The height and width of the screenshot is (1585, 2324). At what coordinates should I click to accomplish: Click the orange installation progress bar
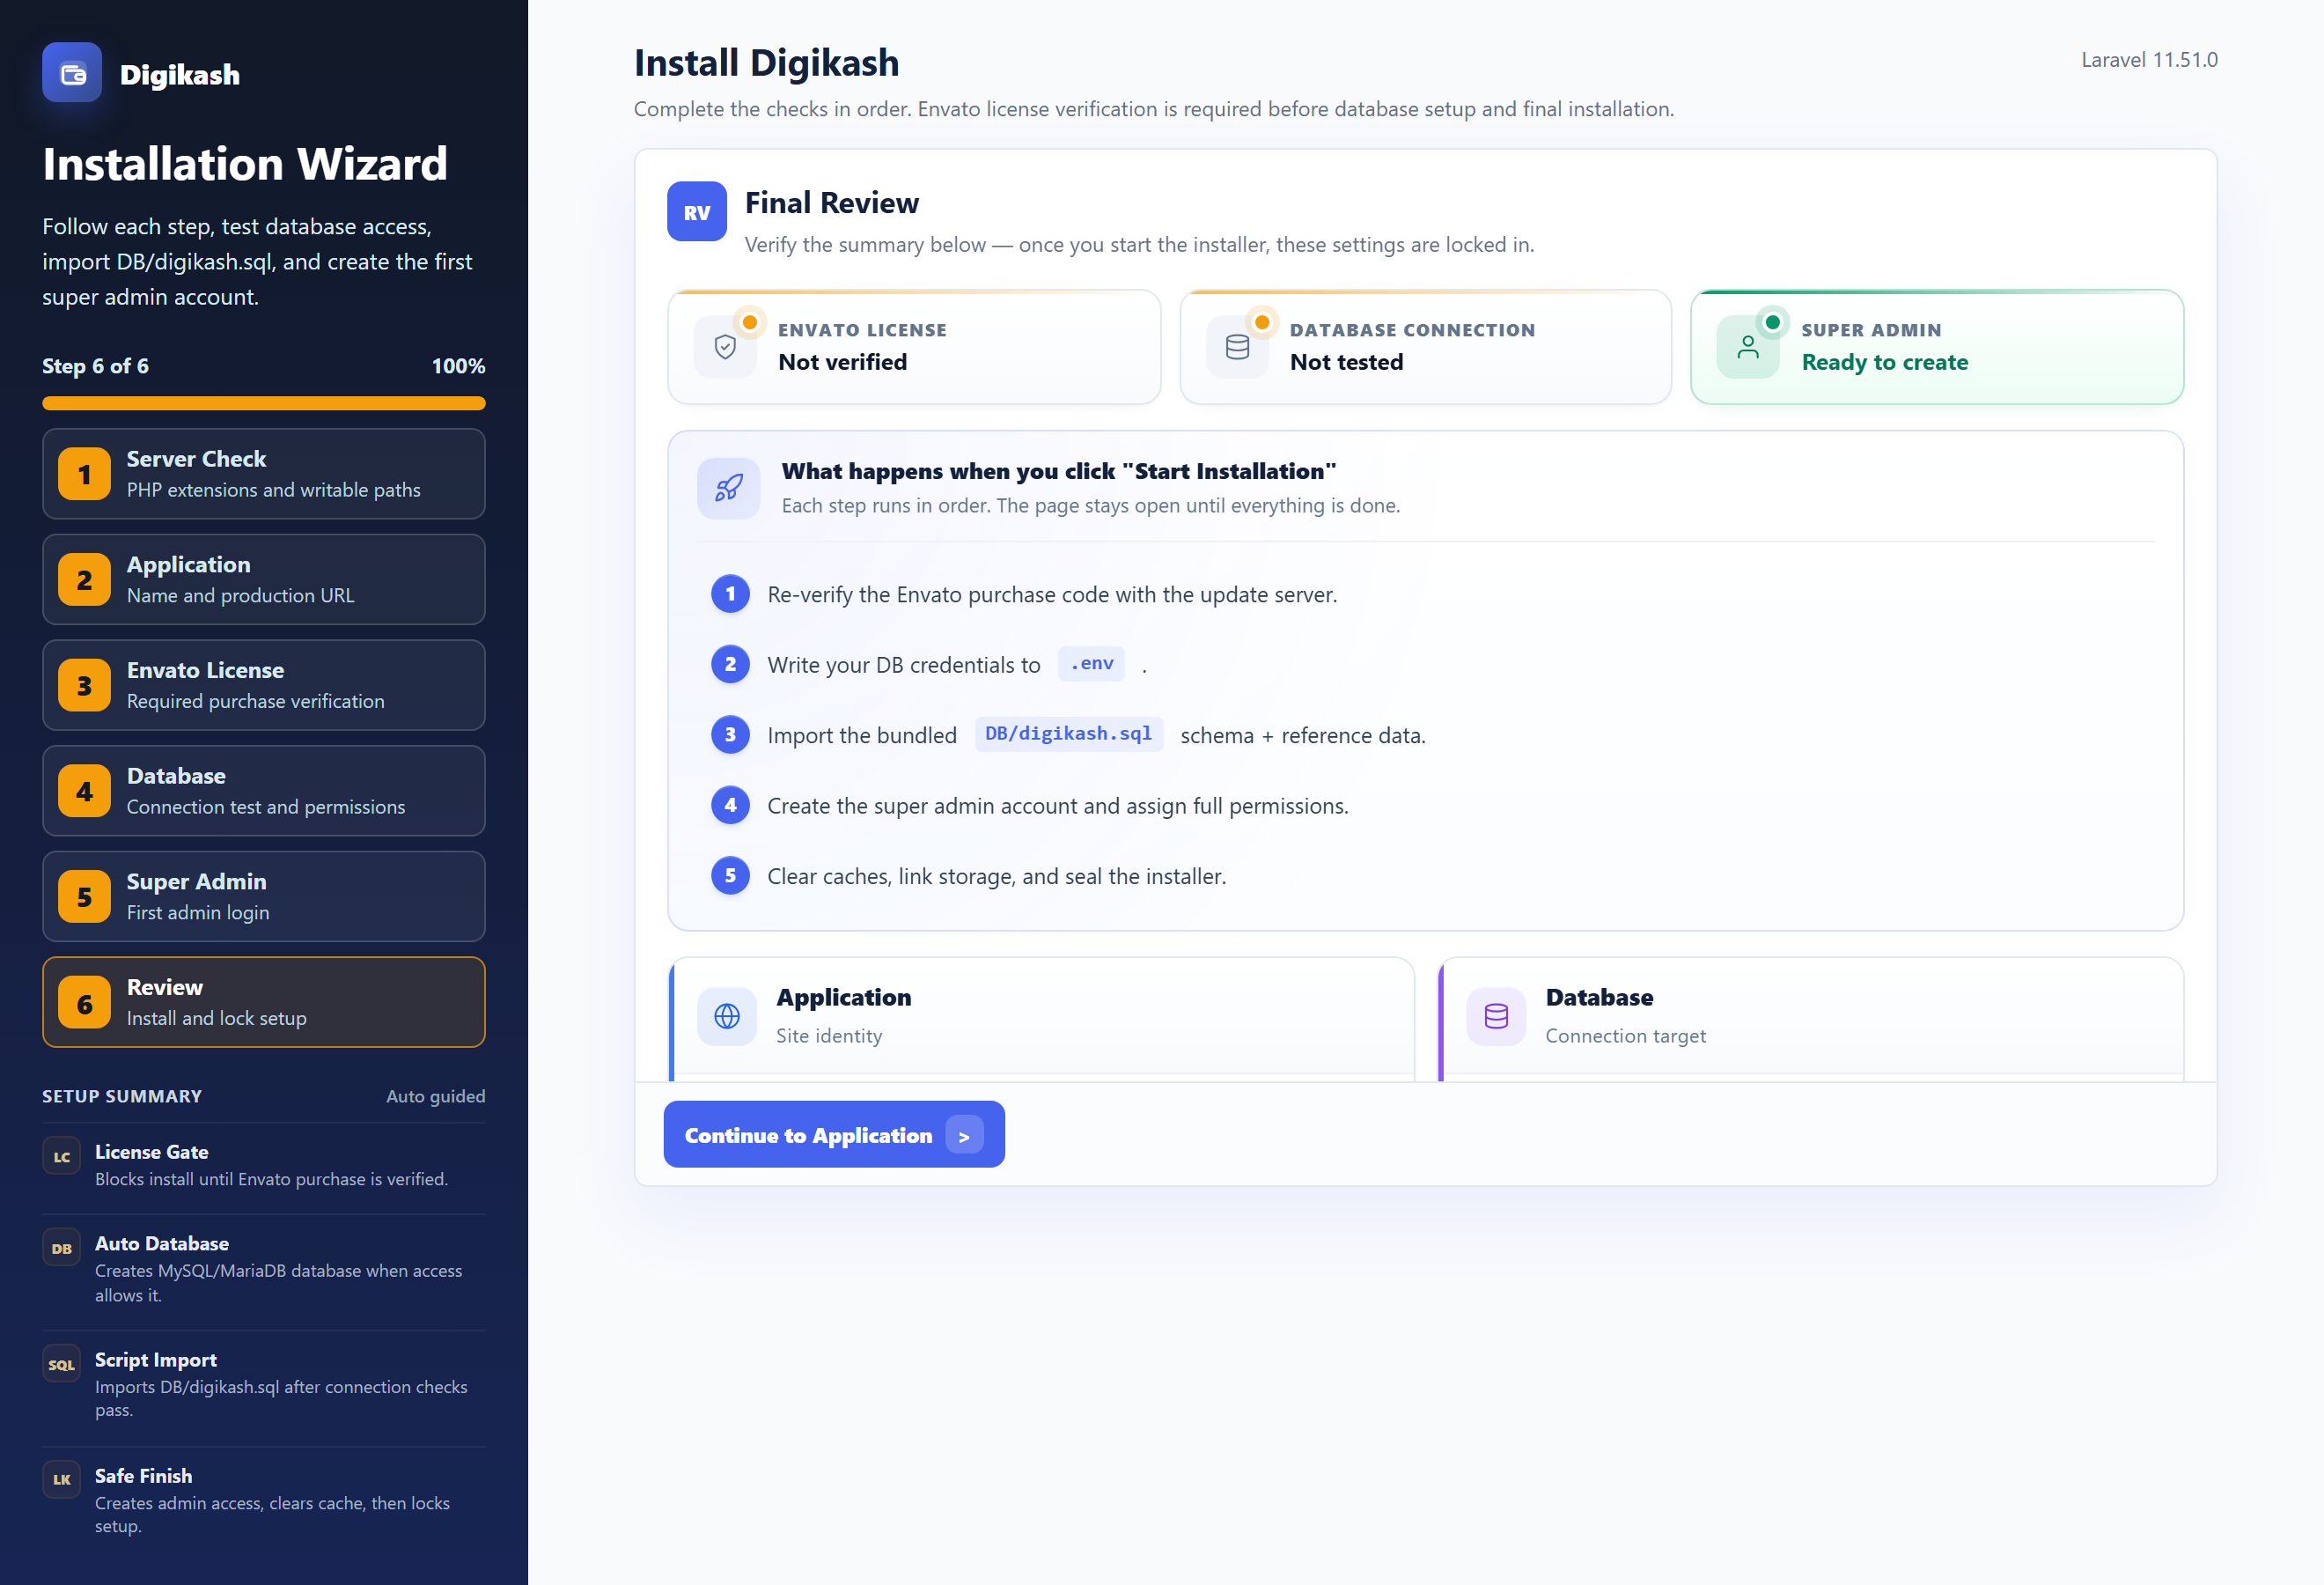point(264,404)
